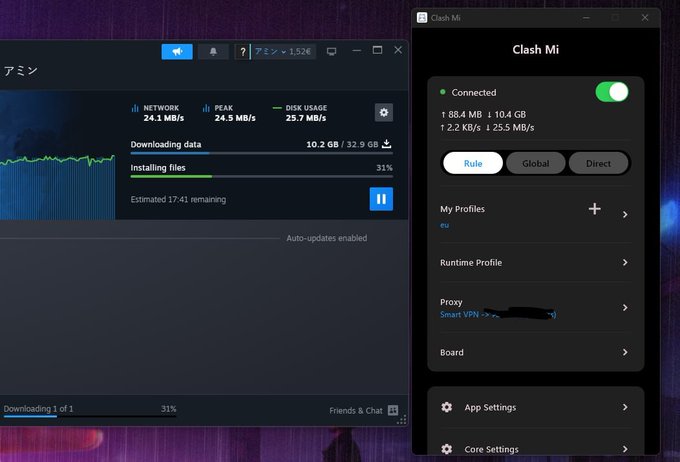Open Core Settings chevron
The width and height of the screenshot is (680, 462).
(625, 449)
